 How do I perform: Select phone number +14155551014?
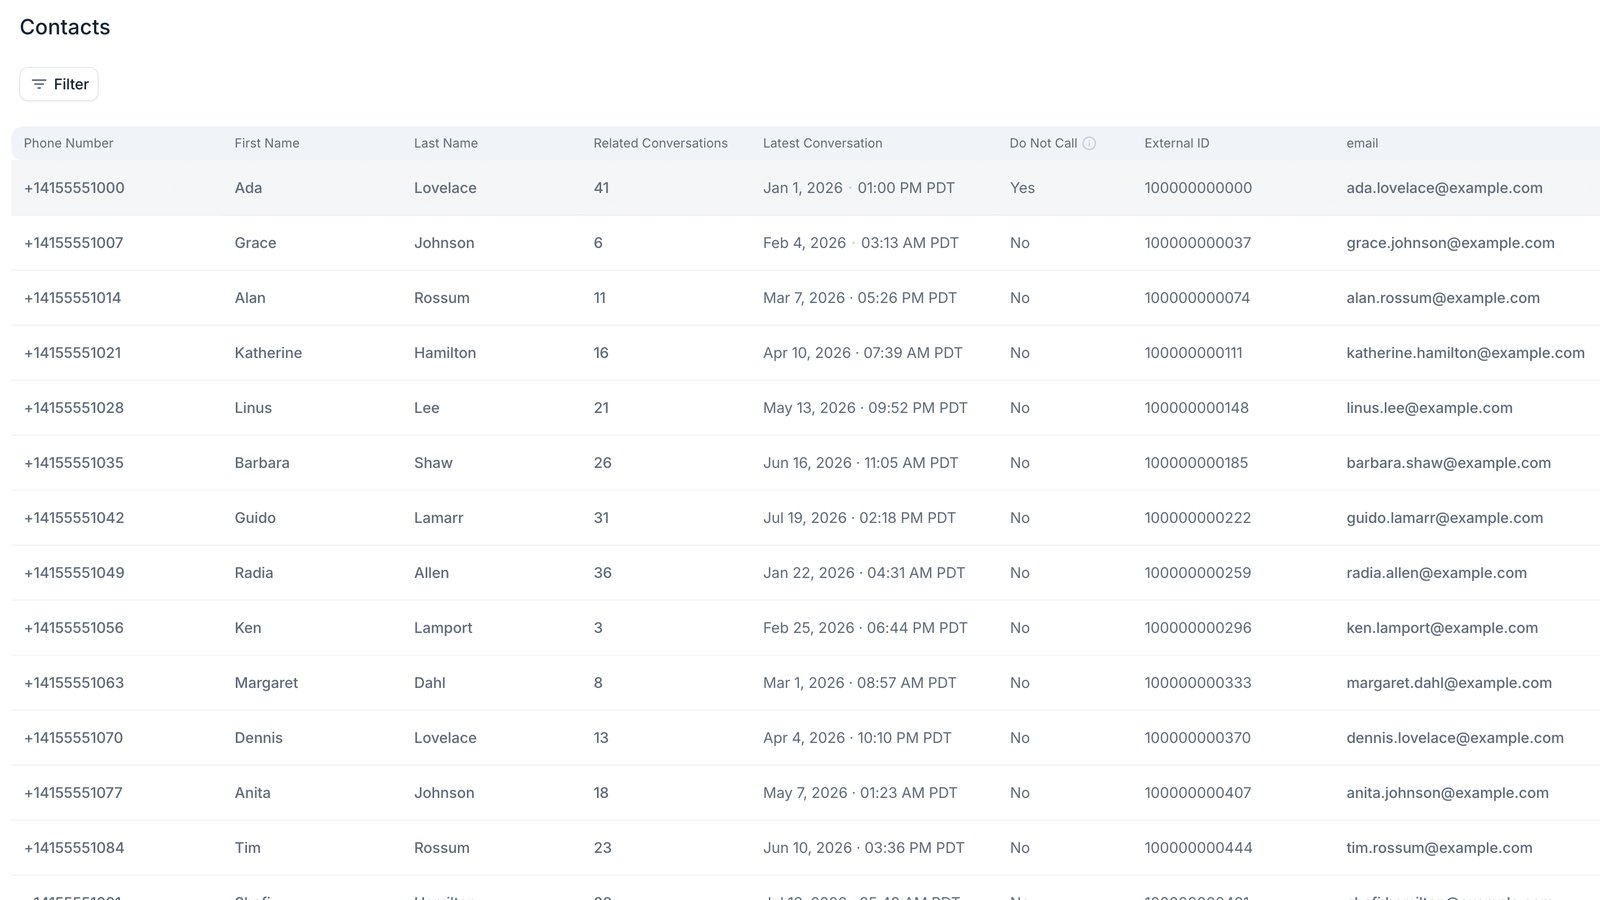click(x=73, y=298)
